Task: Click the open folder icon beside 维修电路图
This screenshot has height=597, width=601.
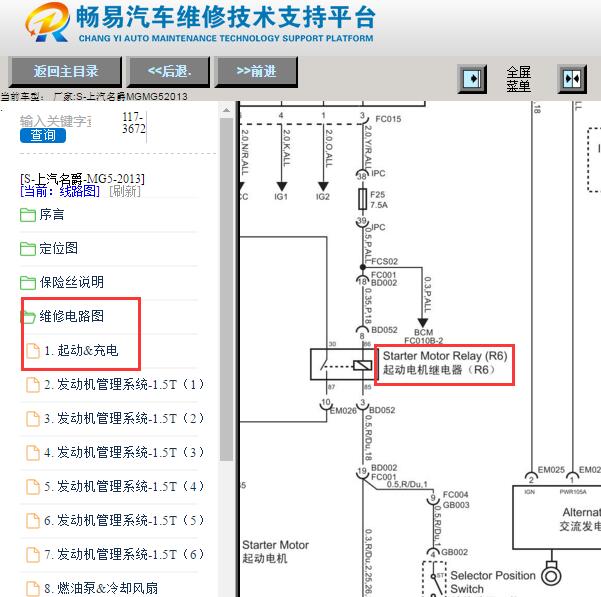Action: point(28,317)
